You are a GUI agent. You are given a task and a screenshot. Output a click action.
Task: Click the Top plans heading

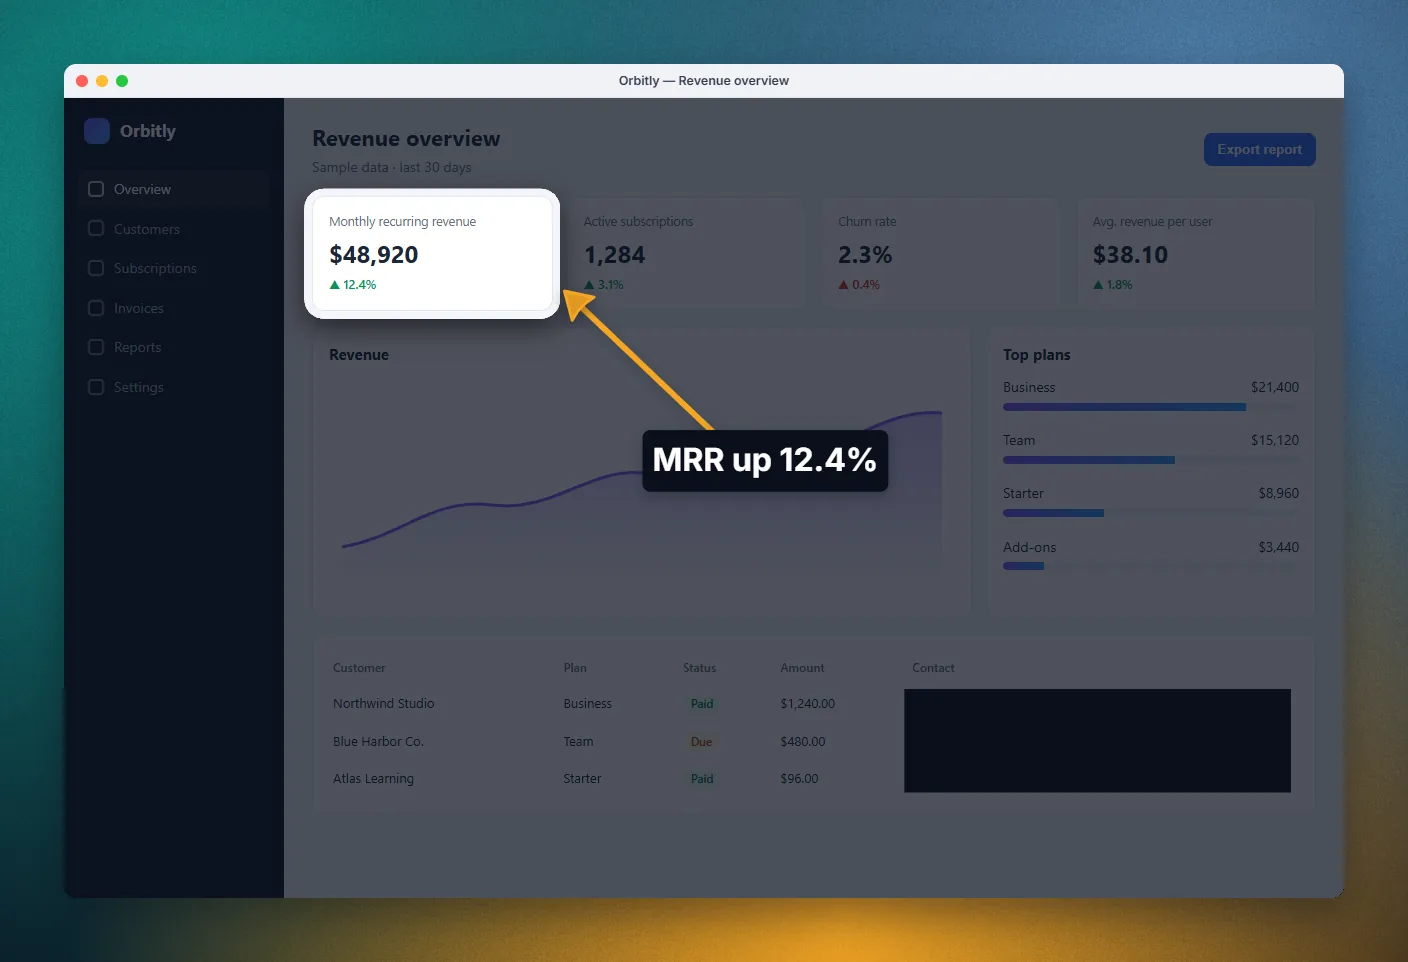[x=1037, y=355]
